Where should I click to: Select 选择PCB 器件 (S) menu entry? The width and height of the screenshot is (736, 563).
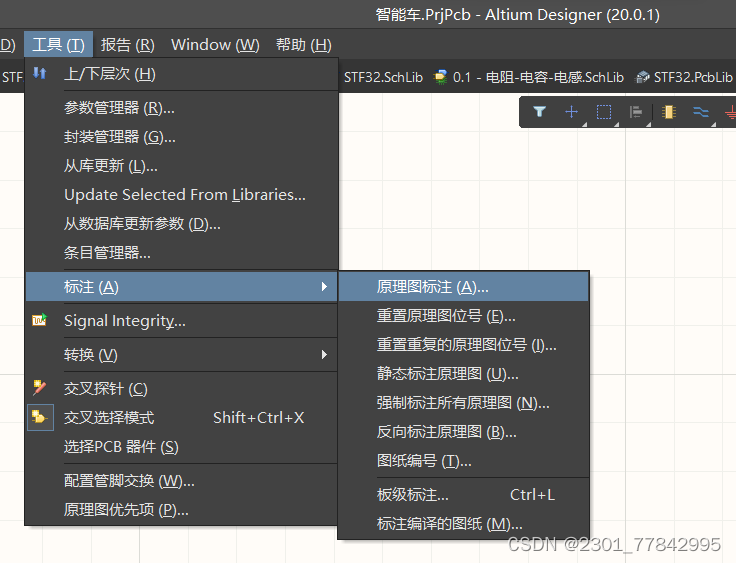click(x=182, y=447)
